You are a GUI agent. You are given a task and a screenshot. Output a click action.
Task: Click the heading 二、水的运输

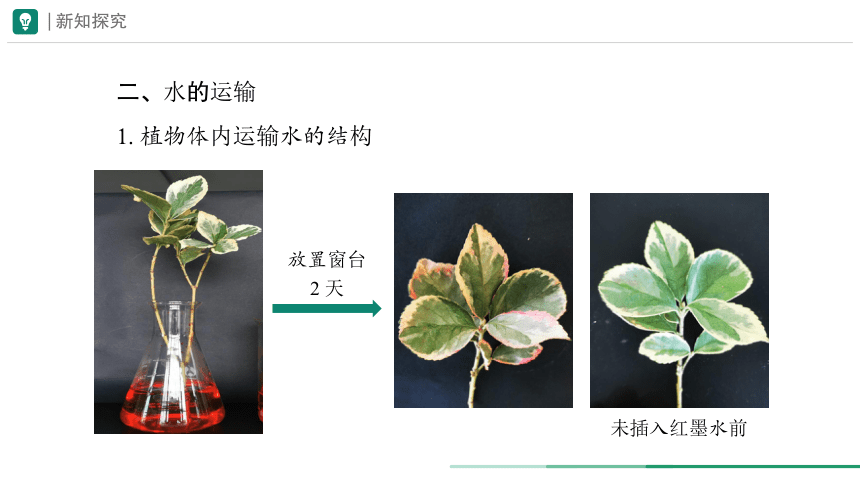tap(186, 92)
